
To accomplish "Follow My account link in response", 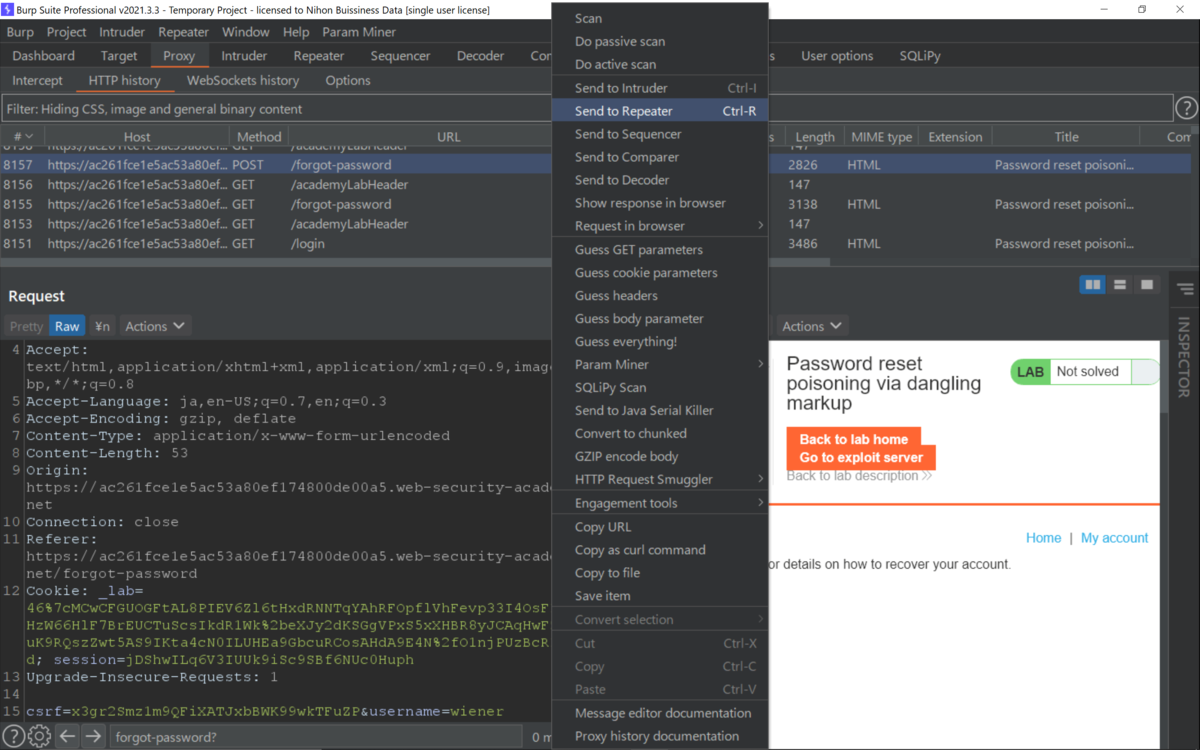I will [1114, 538].
